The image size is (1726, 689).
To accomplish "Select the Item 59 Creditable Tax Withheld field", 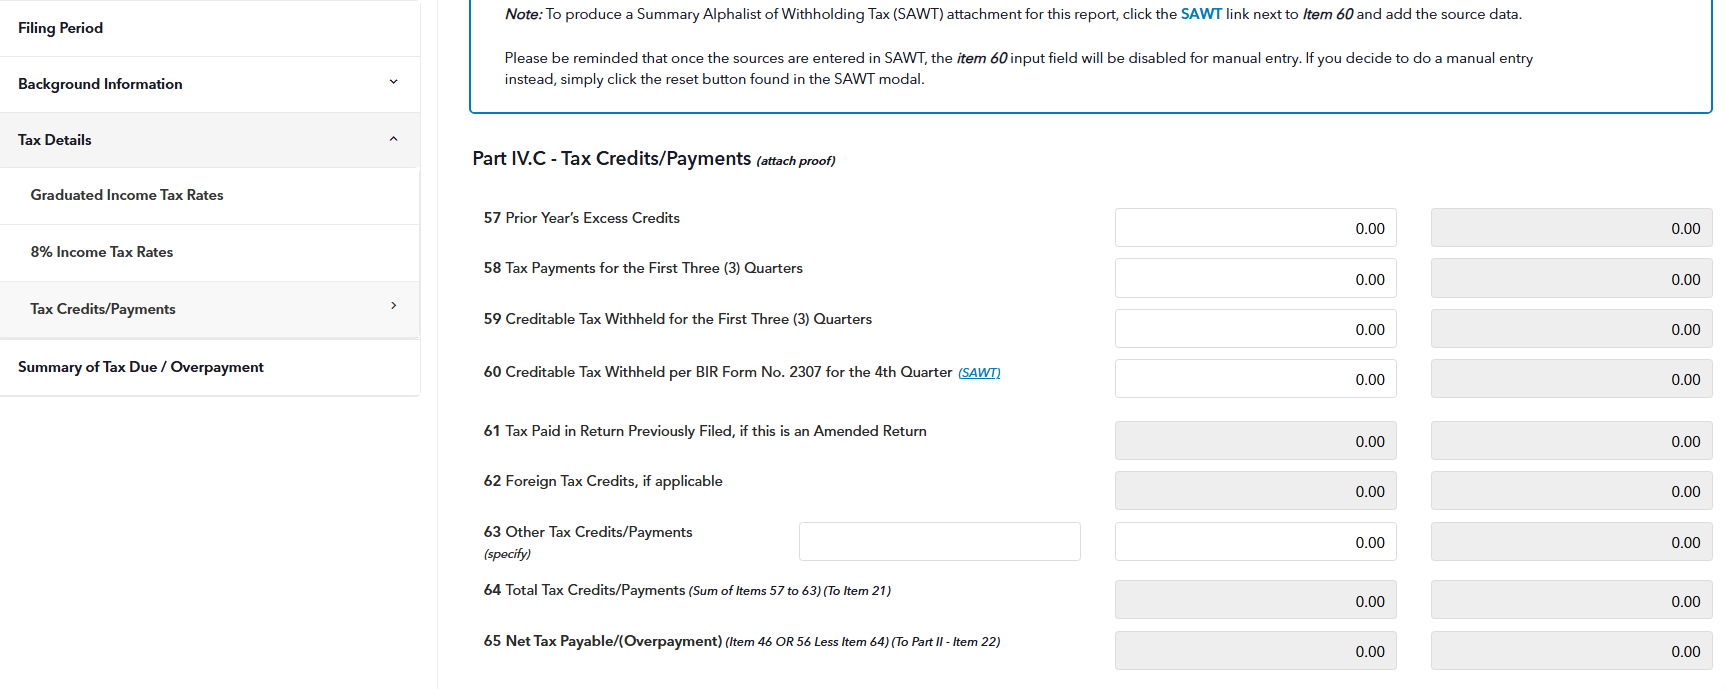I will pos(1255,328).
